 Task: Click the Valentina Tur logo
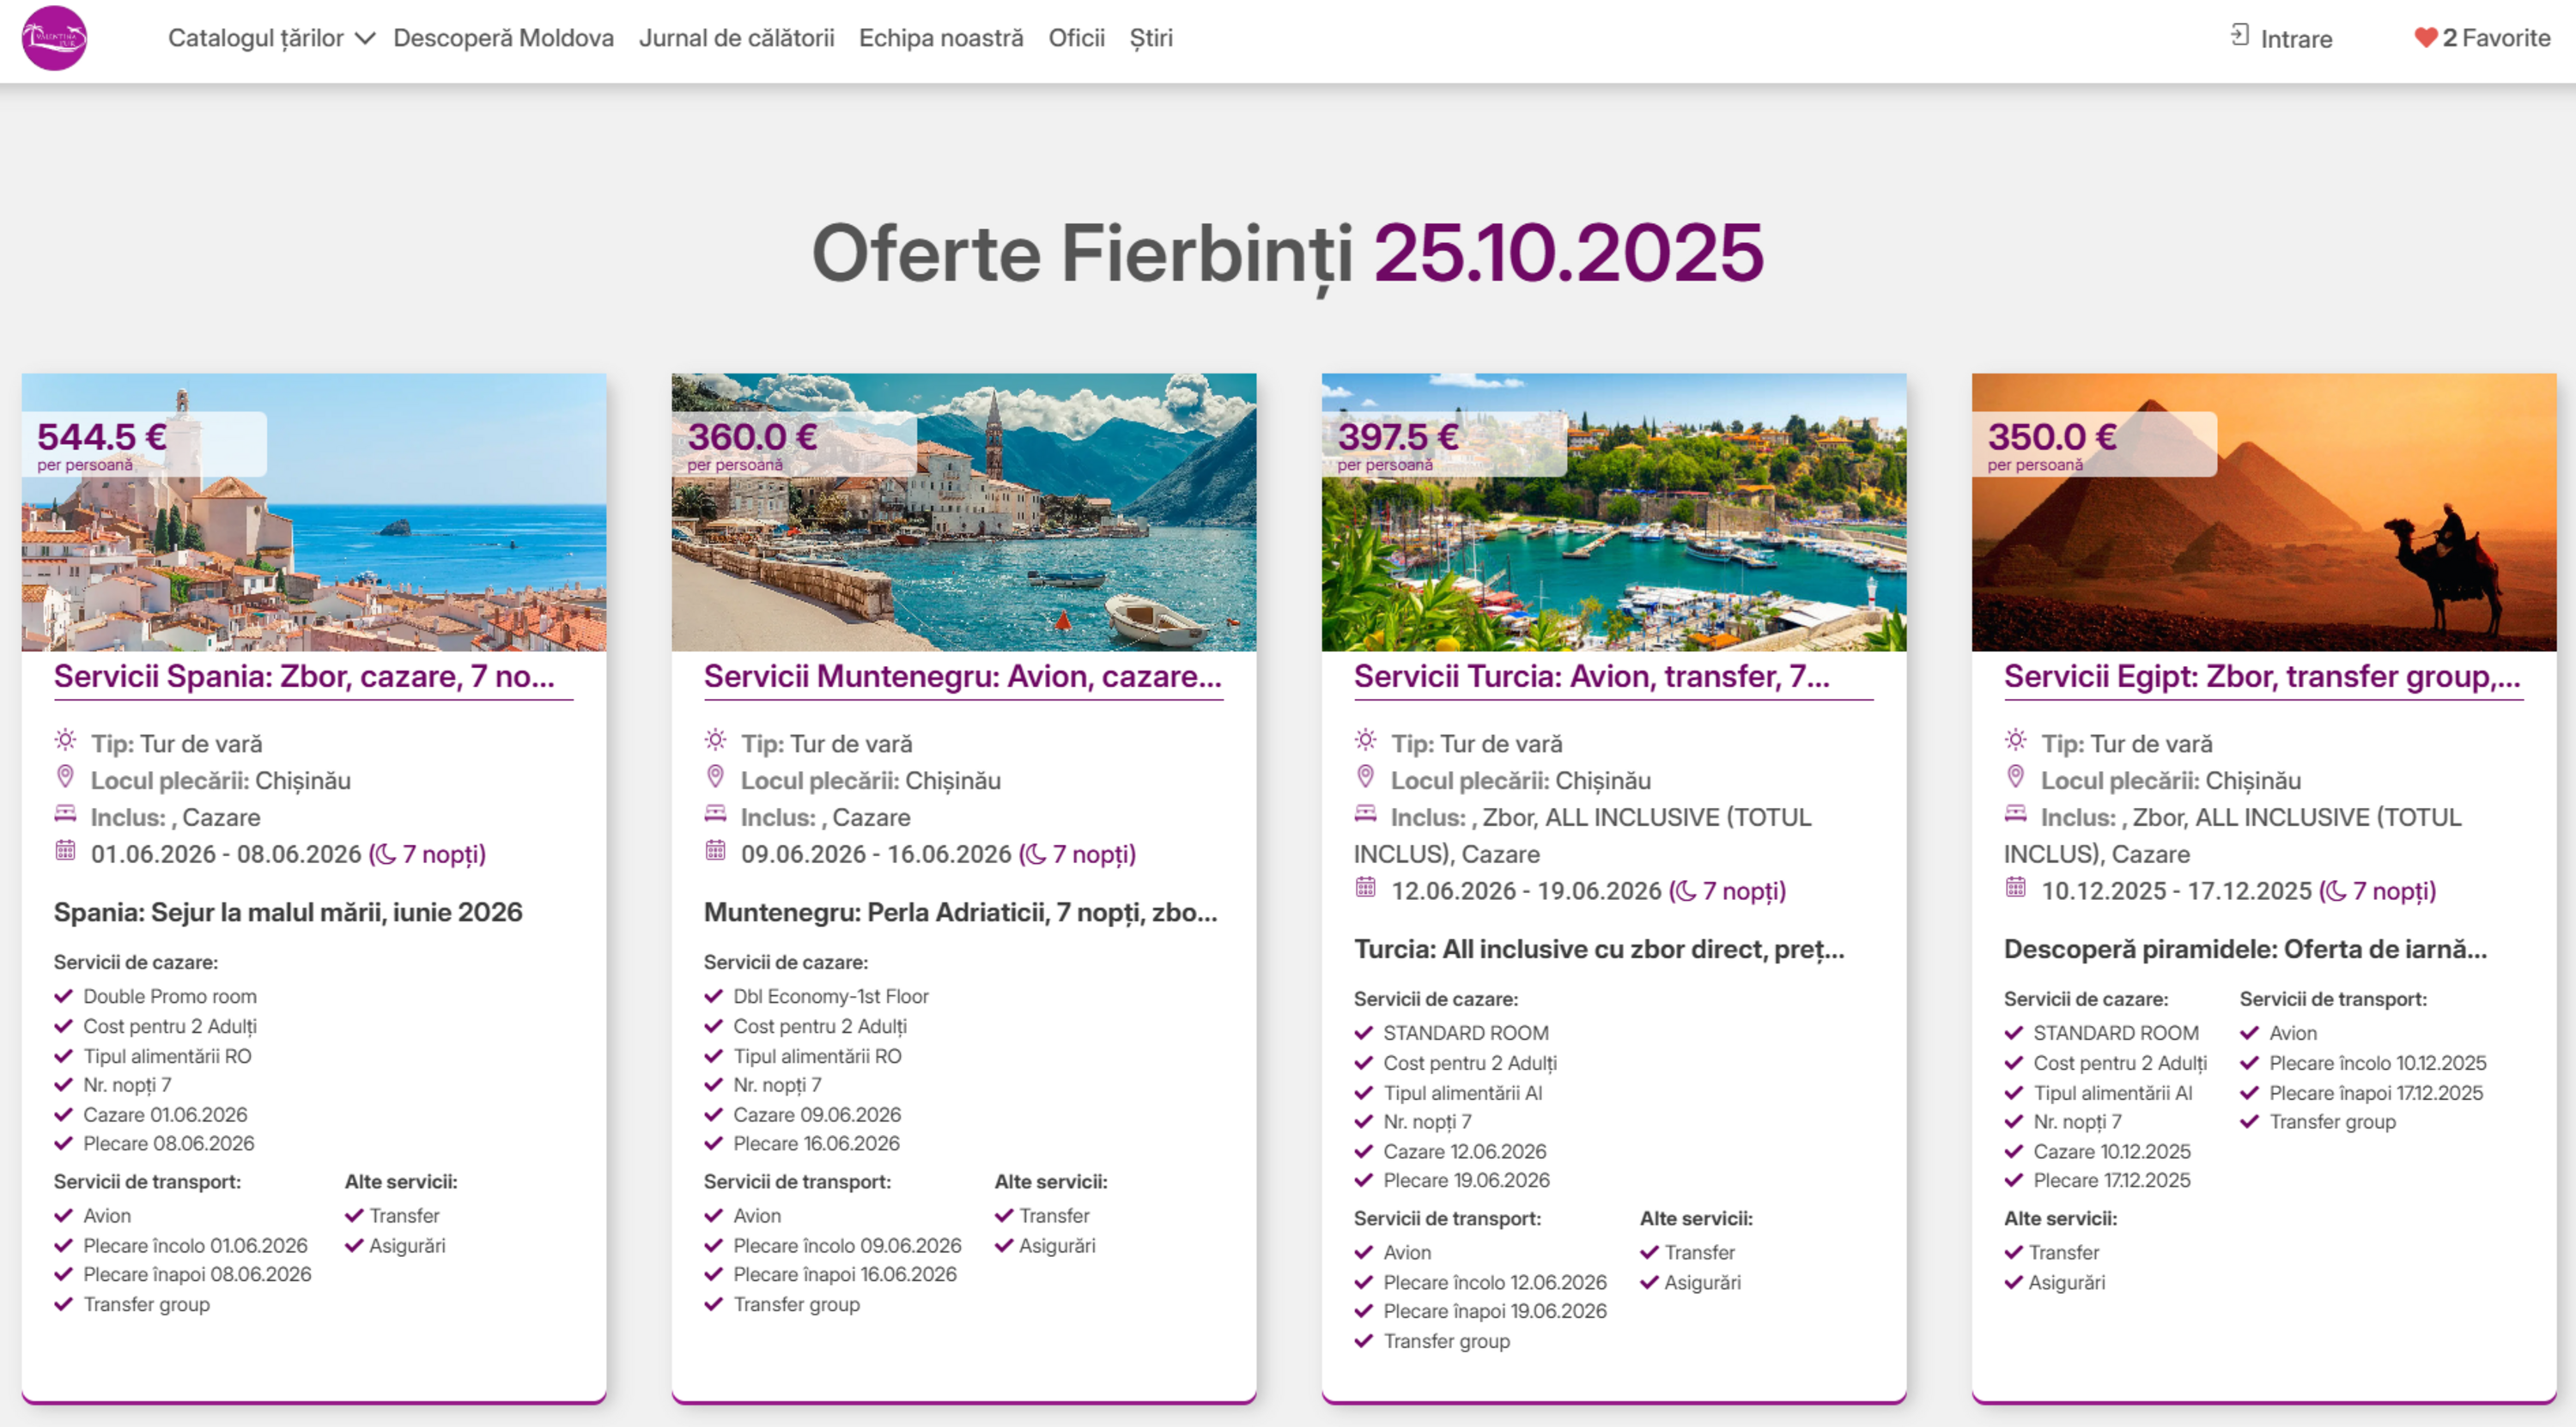point(57,40)
